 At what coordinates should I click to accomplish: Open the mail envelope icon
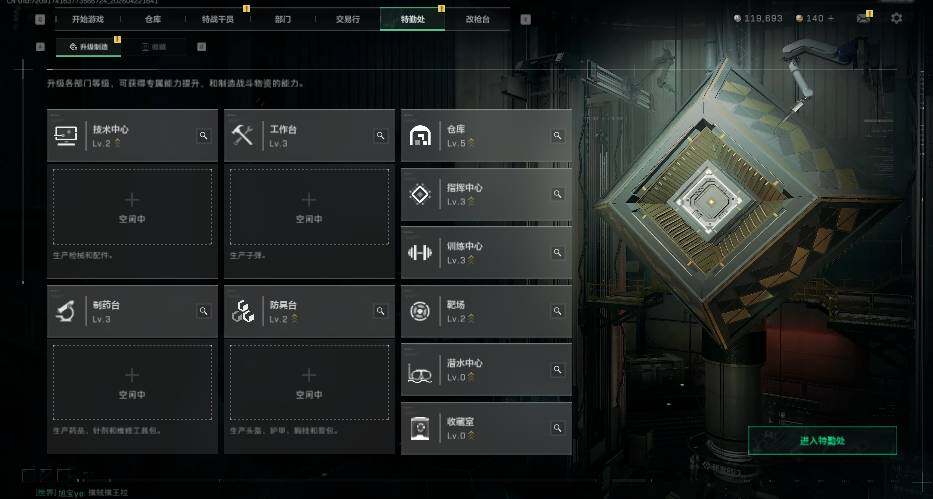tap(863, 18)
